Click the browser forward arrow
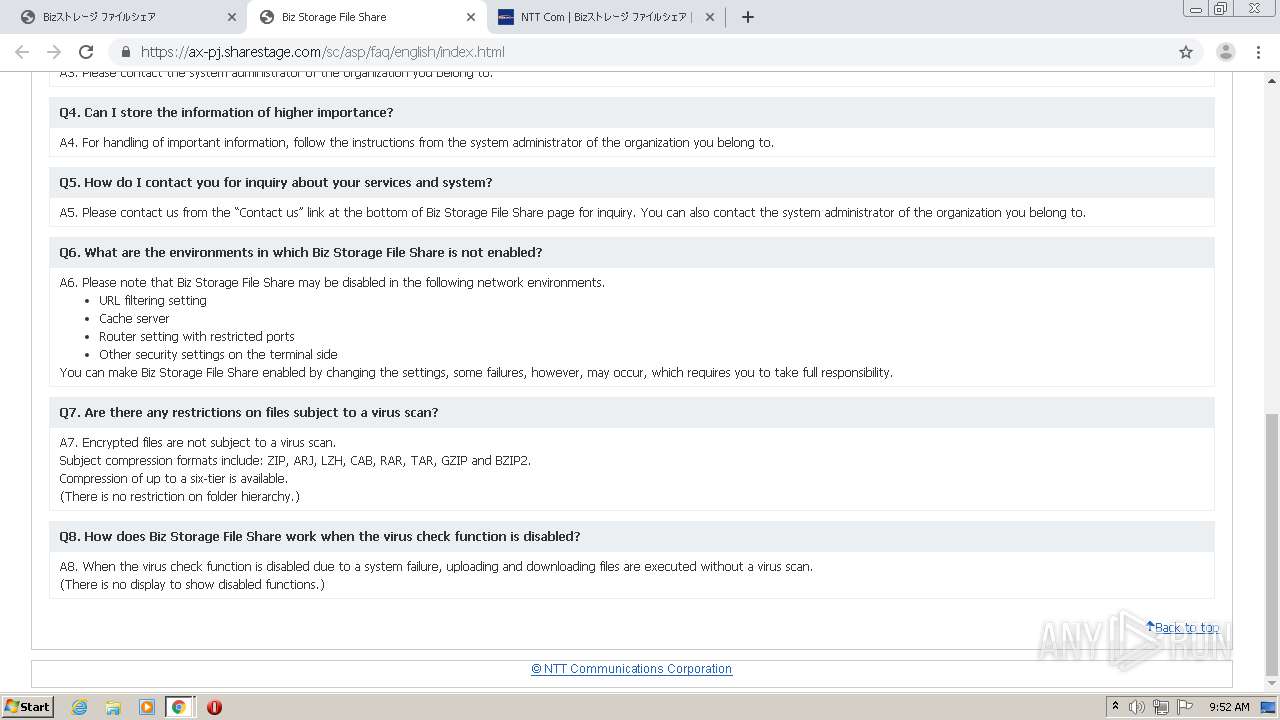 click(54, 52)
